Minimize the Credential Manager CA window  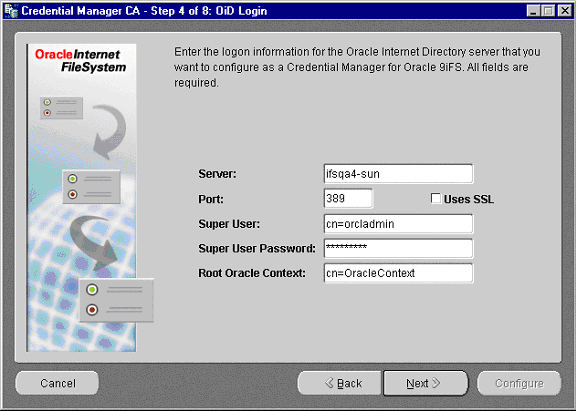point(533,11)
